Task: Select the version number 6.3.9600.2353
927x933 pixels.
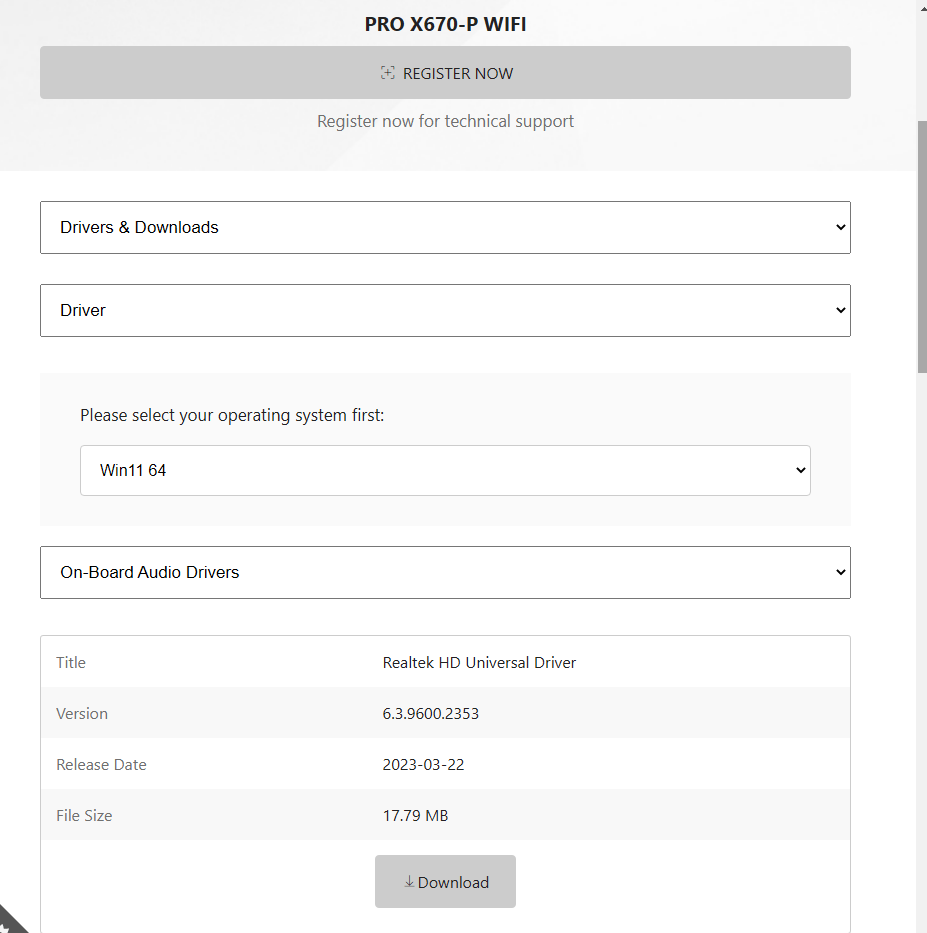Action: click(x=431, y=713)
